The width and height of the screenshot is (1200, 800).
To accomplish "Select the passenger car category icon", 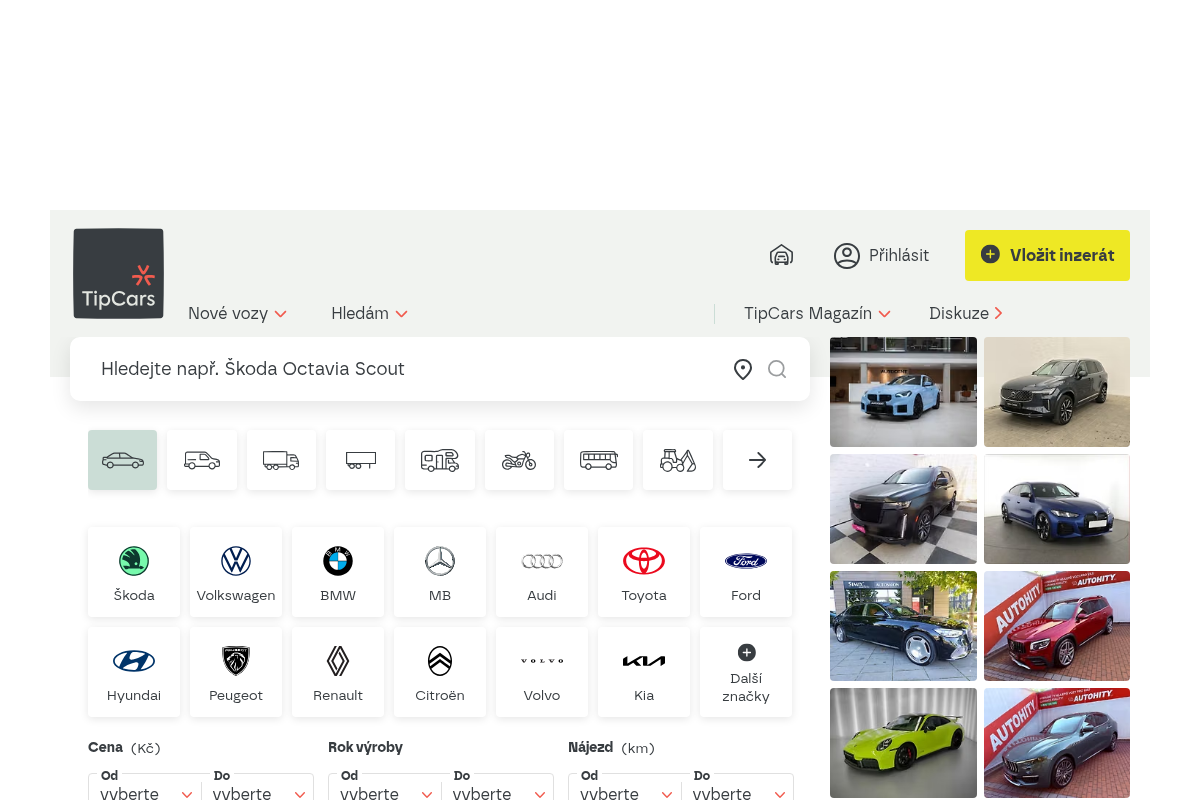I will click(123, 460).
